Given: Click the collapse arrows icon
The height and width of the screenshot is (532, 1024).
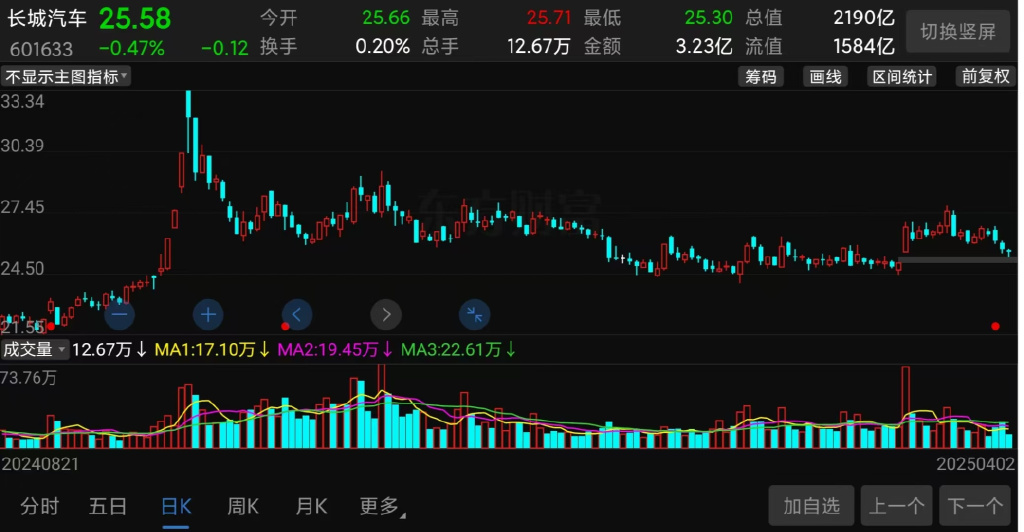Looking at the screenshot, I should pyautogui.click(x=475, y=315).
